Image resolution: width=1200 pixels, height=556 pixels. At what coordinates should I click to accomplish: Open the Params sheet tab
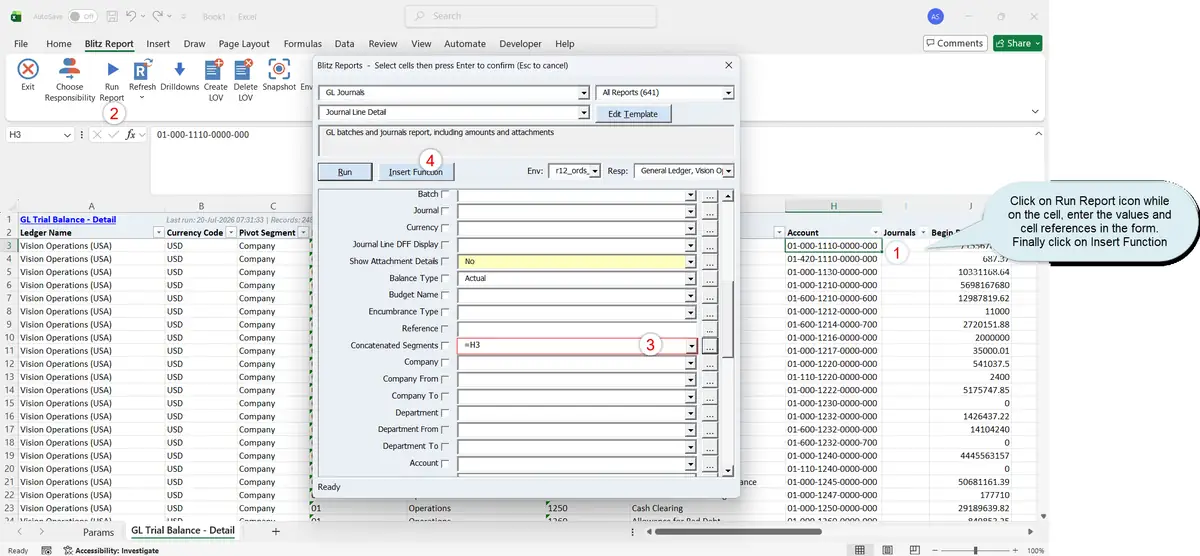[x=98, y=532]
